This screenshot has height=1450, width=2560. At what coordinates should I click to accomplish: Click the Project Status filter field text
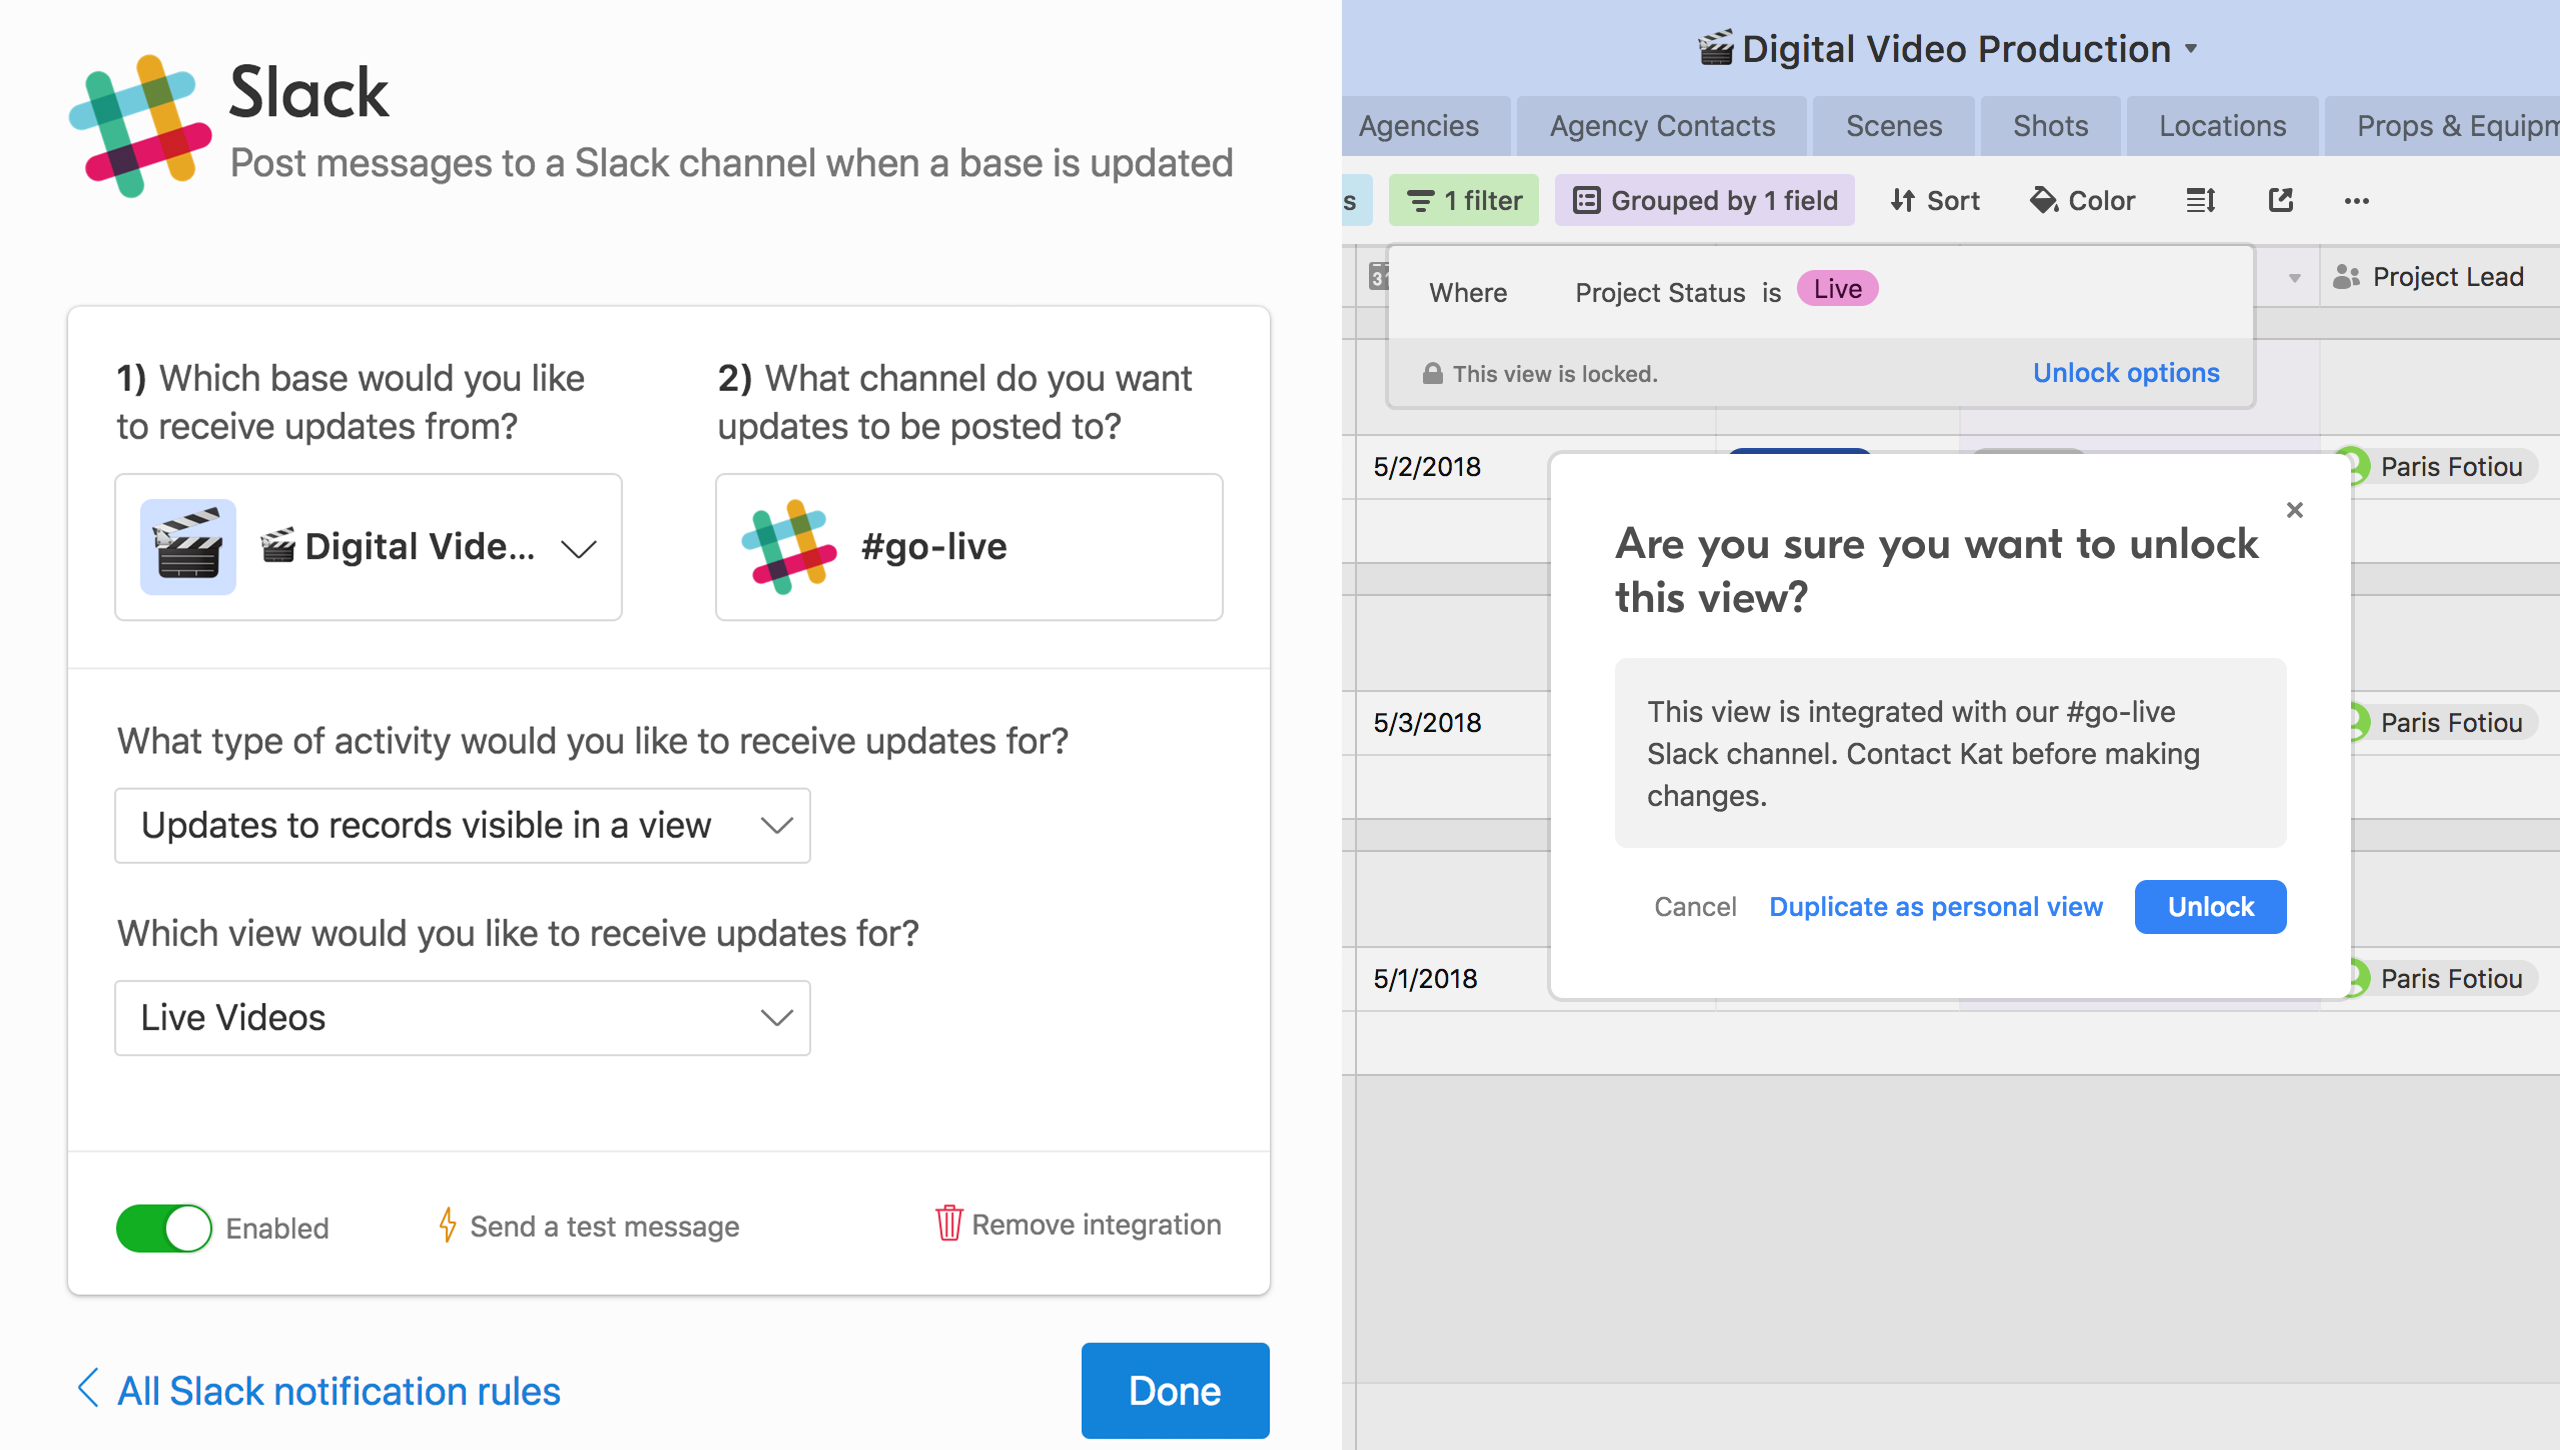[1660, 293]
